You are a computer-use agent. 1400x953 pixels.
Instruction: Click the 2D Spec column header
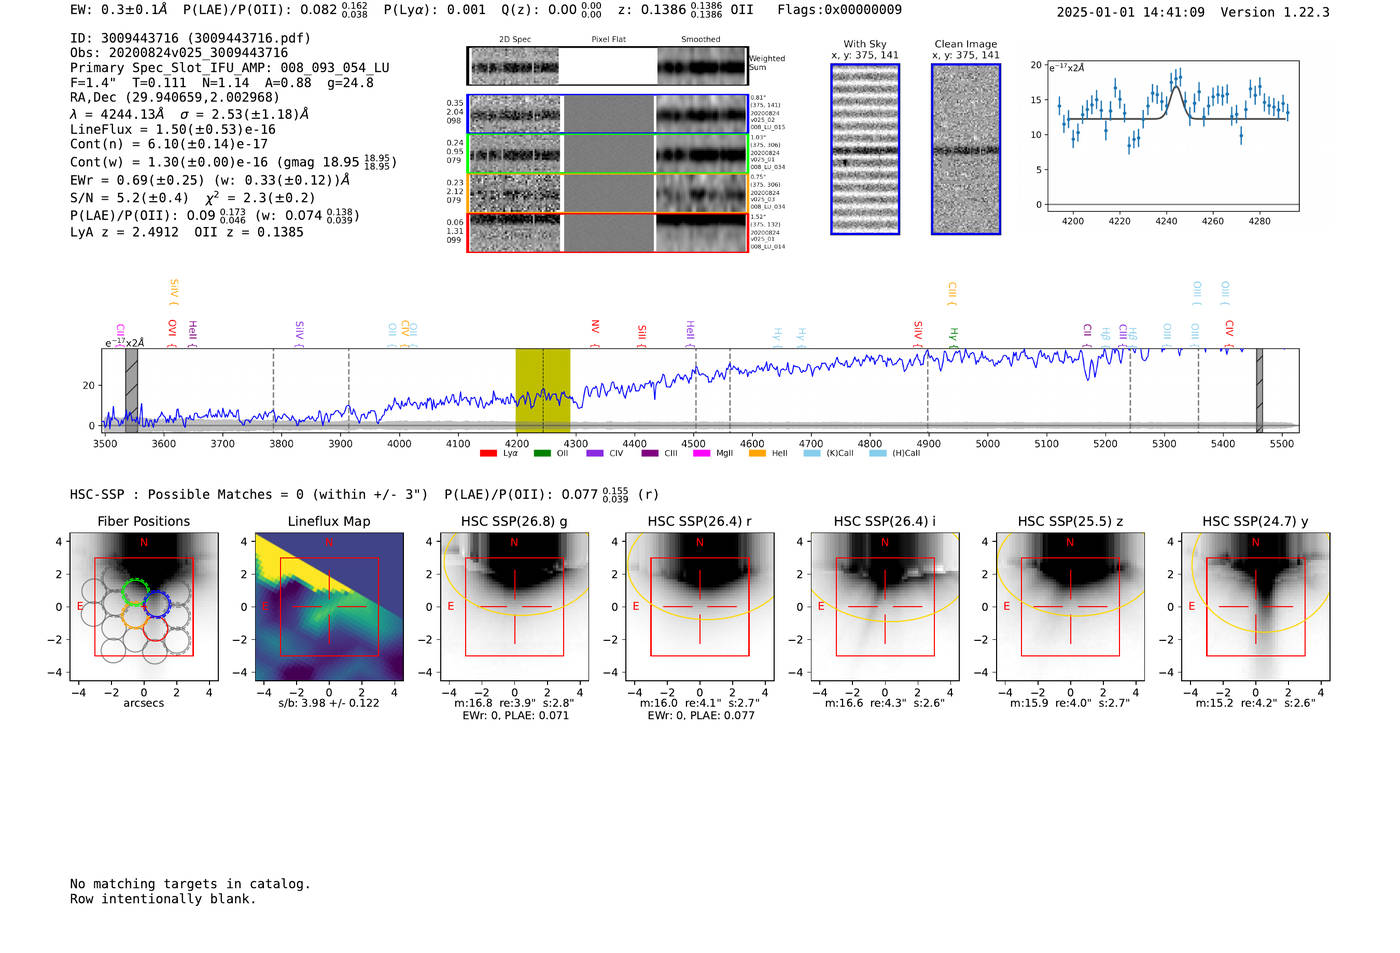click(x=515, y=40)
